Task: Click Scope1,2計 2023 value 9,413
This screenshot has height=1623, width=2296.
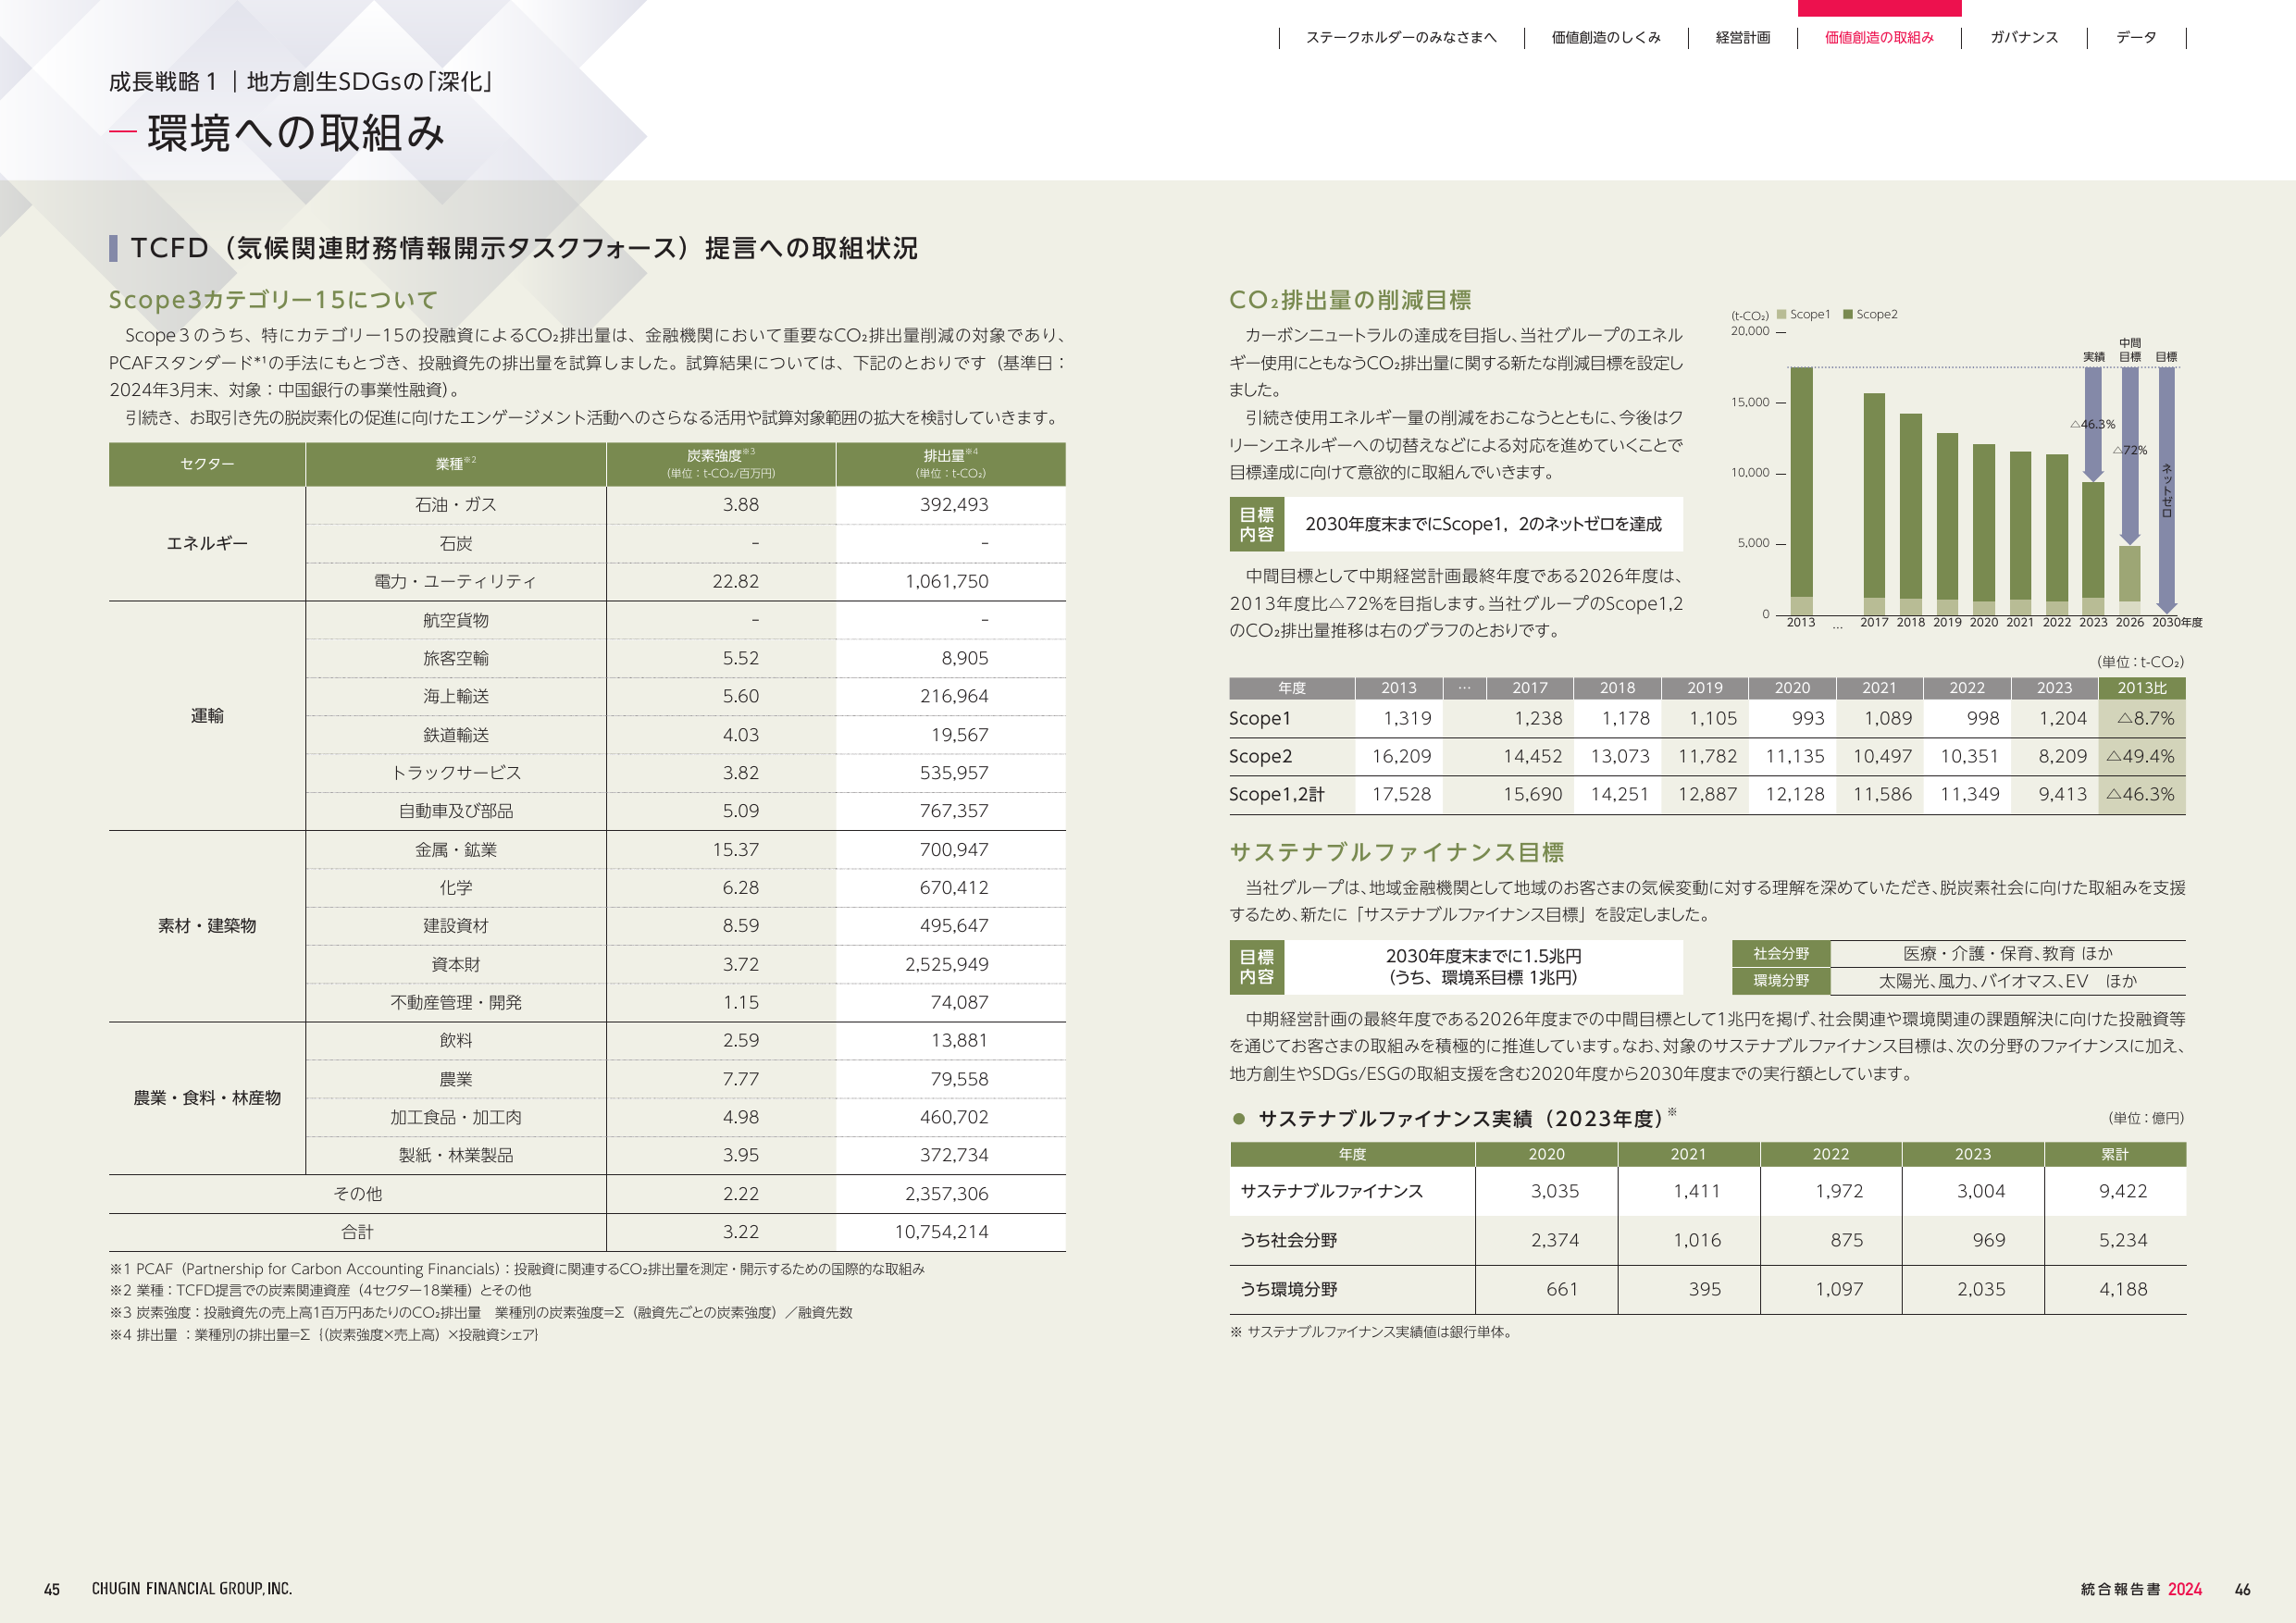Action: pyautogui.click(x=2063, y=795)
